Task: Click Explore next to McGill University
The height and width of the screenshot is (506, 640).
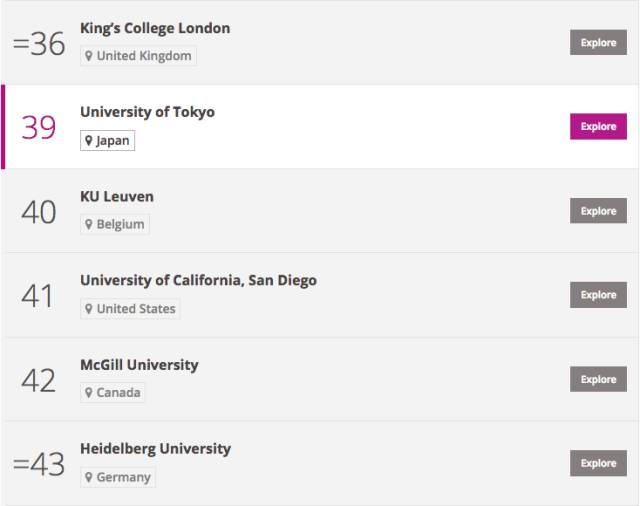Action: pos(598,379)
